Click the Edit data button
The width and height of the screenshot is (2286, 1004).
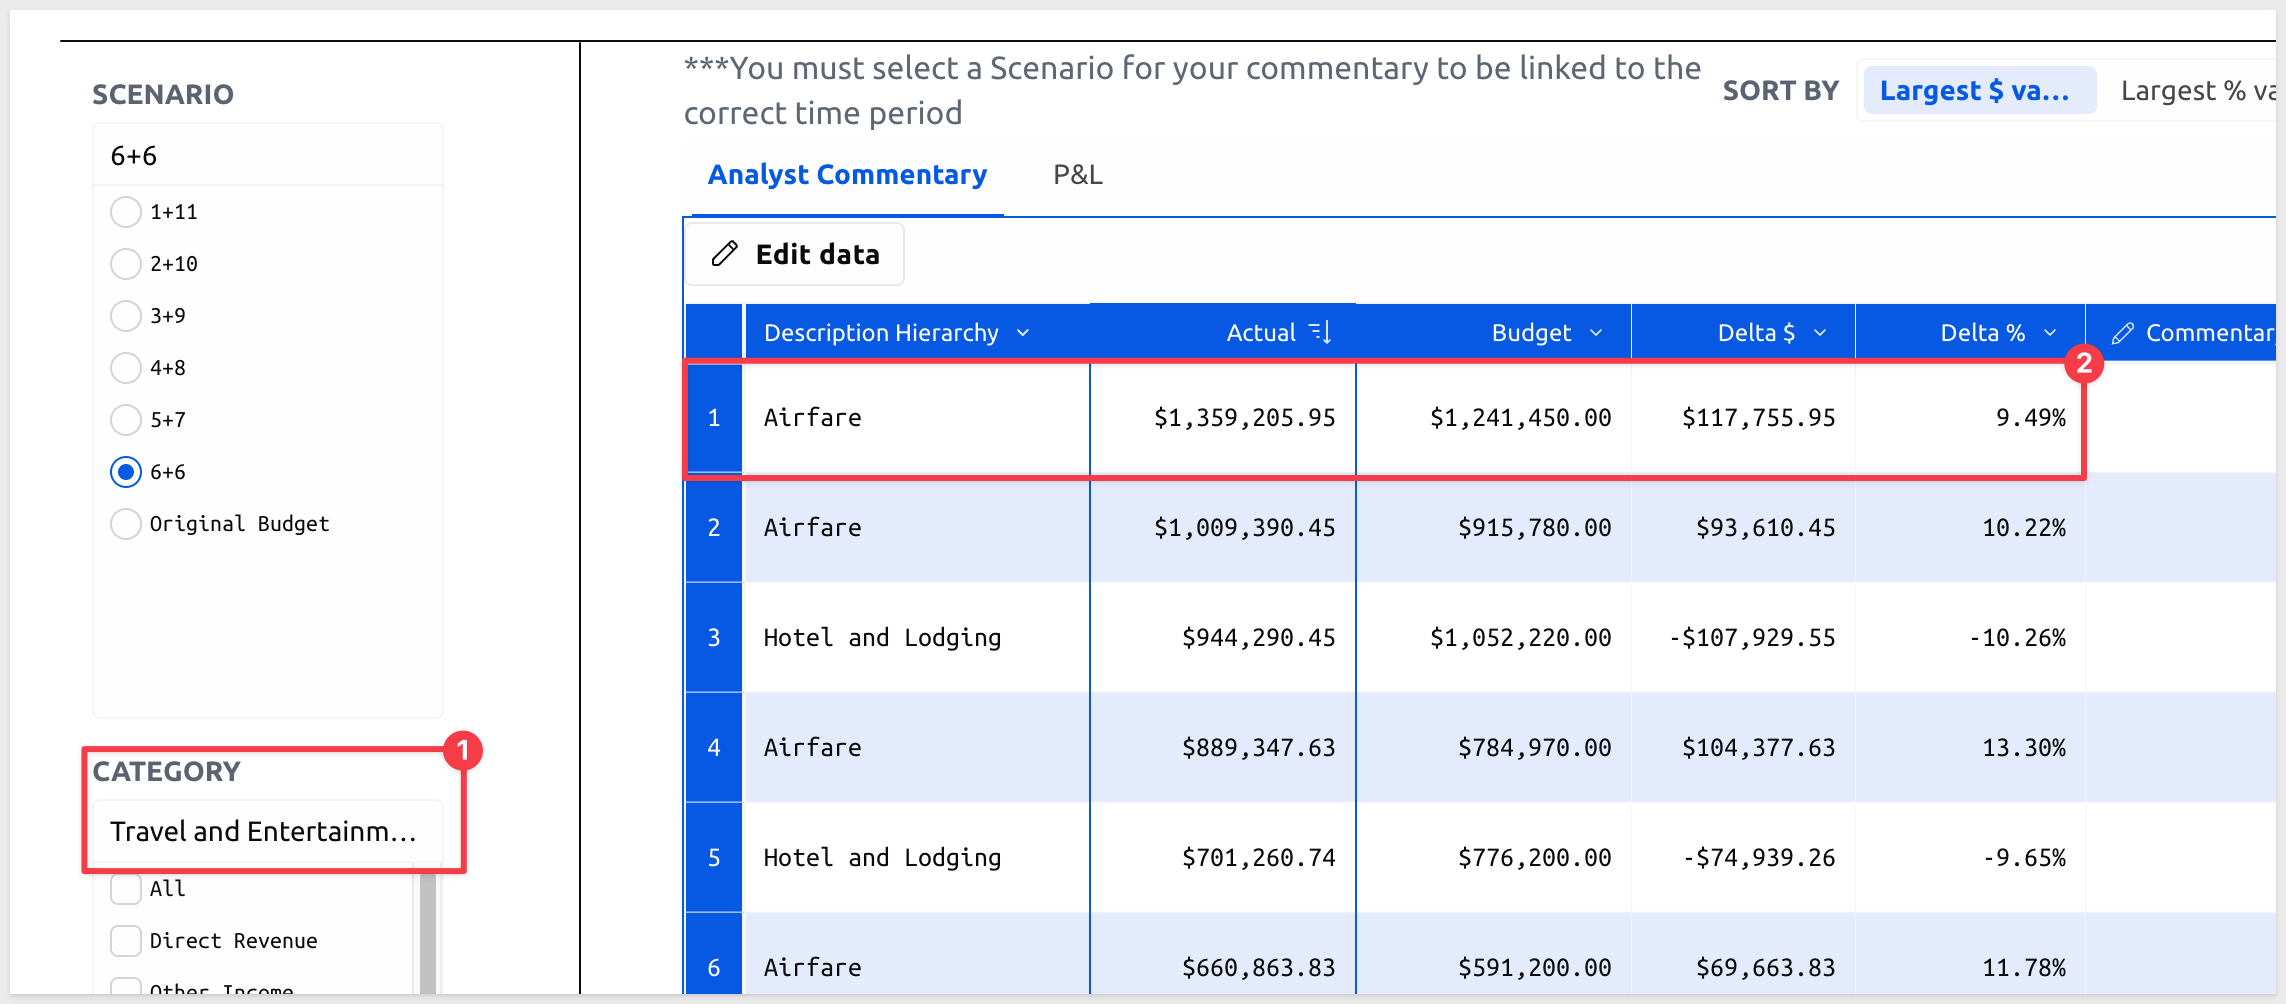coord(795,254)
